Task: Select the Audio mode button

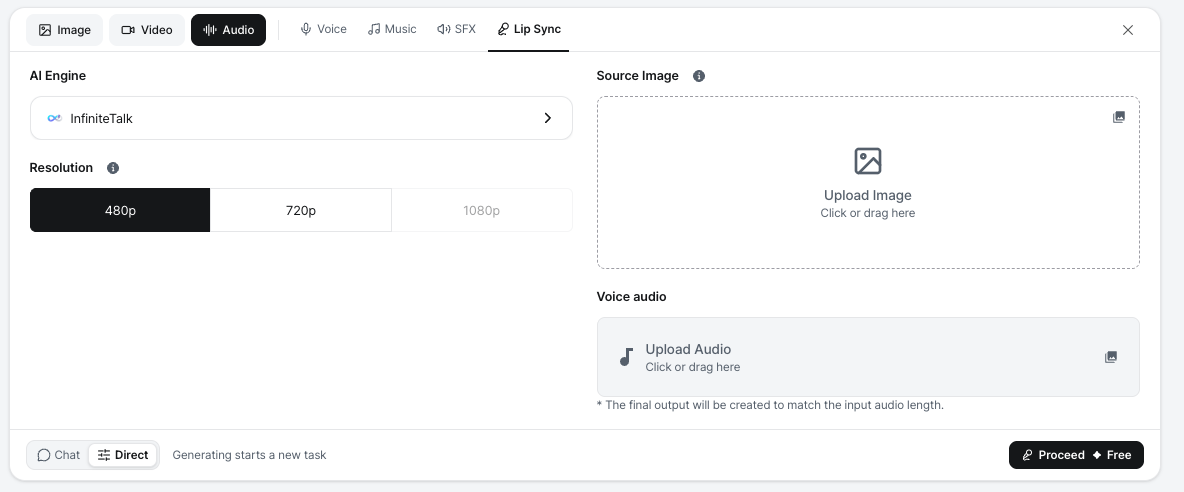Action: pyautogui.click(x=228, y=30)
